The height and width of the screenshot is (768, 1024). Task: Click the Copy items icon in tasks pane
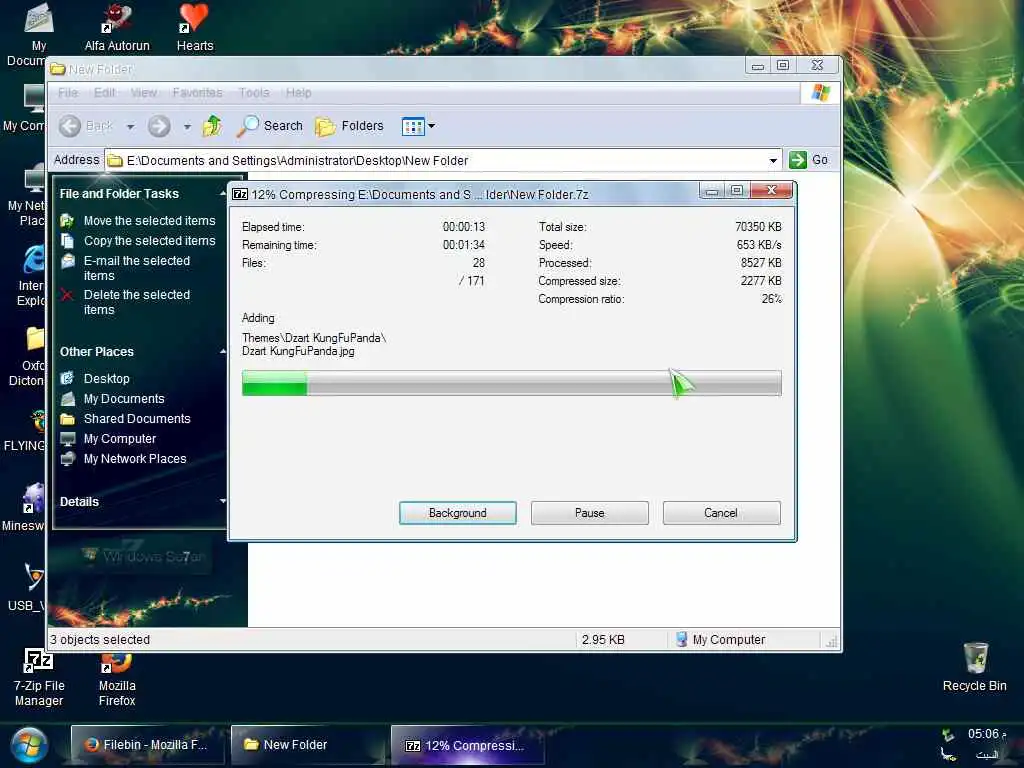[67, 241]
